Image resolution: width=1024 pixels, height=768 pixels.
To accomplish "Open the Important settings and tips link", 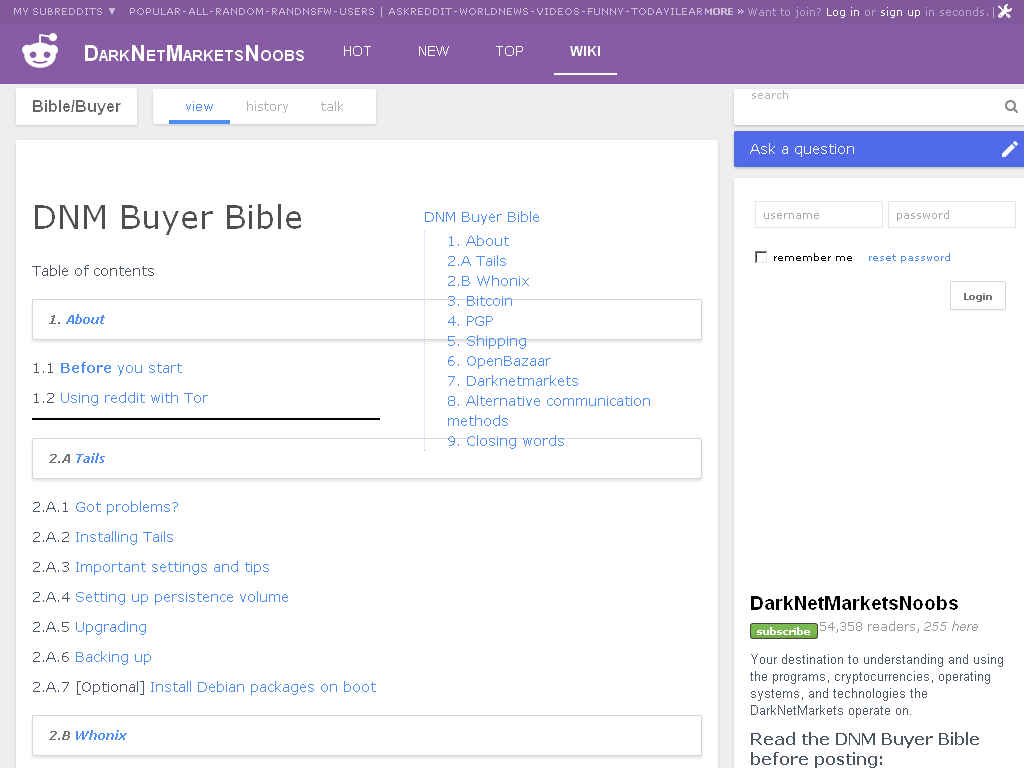I will (x=172, y=568).
